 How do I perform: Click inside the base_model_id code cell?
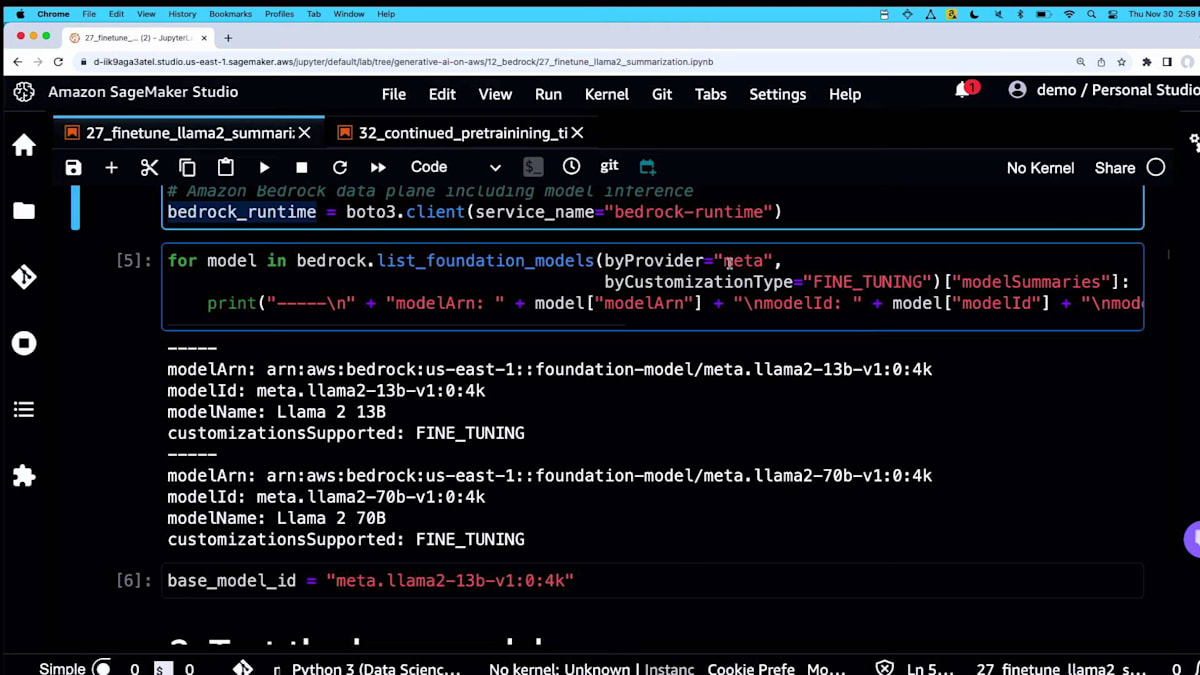[x=651, y=581]
